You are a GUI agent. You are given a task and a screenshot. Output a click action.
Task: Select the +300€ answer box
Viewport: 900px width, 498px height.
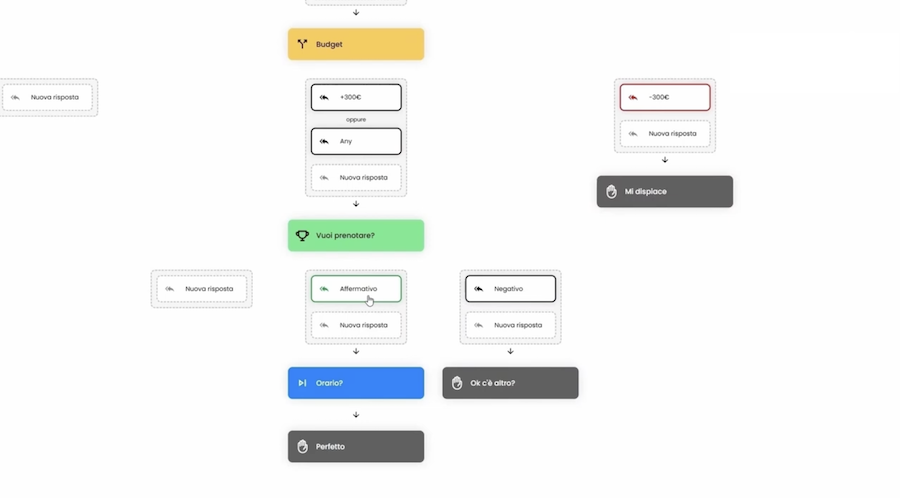point(356,98)
